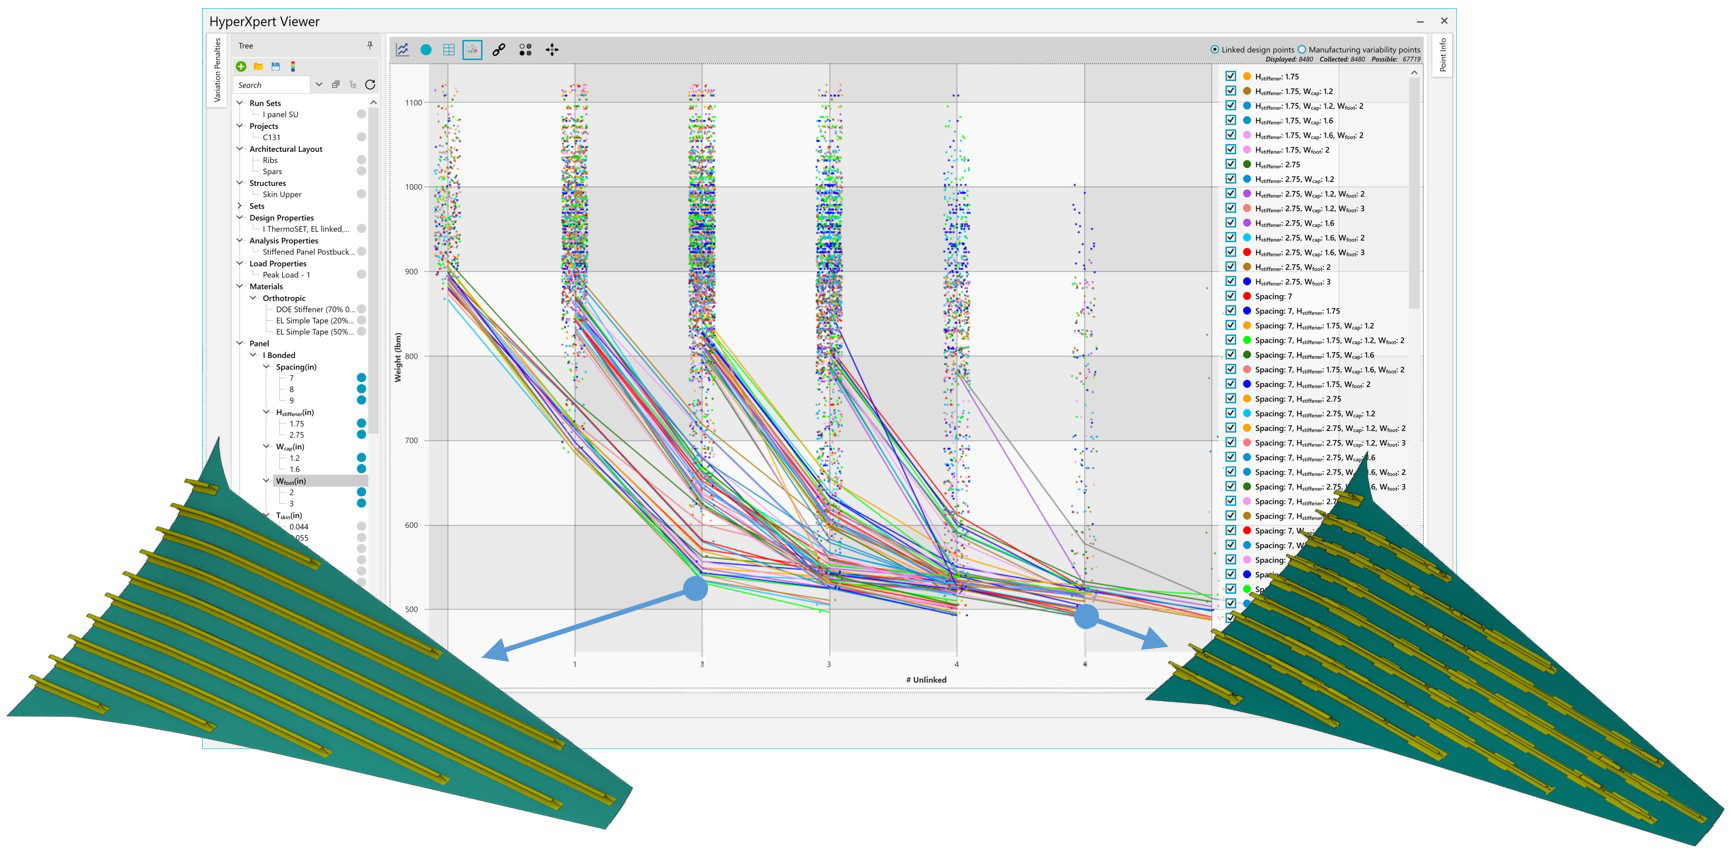Open the Point Info side tab

pyautogui.click(x=1442, y=55)
